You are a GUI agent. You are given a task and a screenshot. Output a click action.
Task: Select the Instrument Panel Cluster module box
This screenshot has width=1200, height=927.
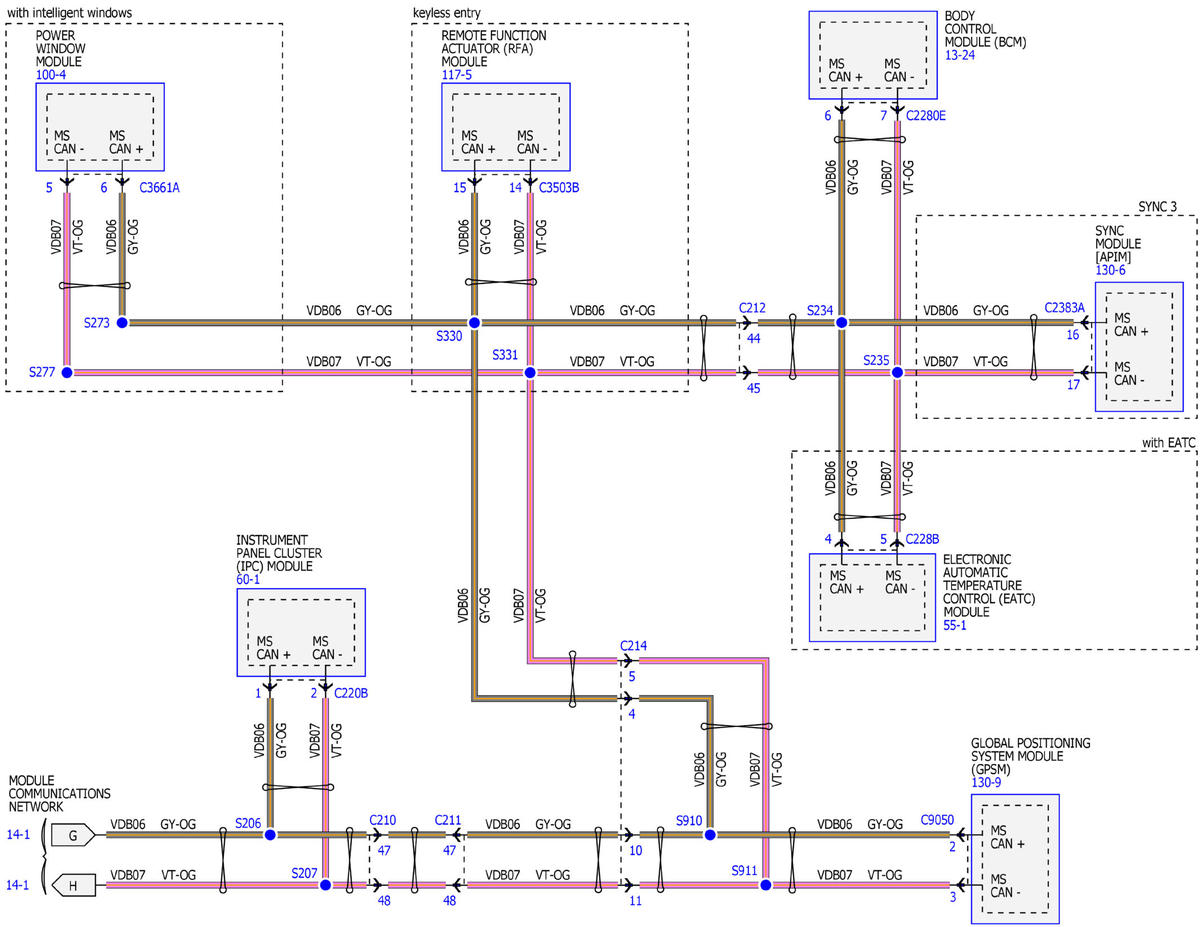pos(301,632)
